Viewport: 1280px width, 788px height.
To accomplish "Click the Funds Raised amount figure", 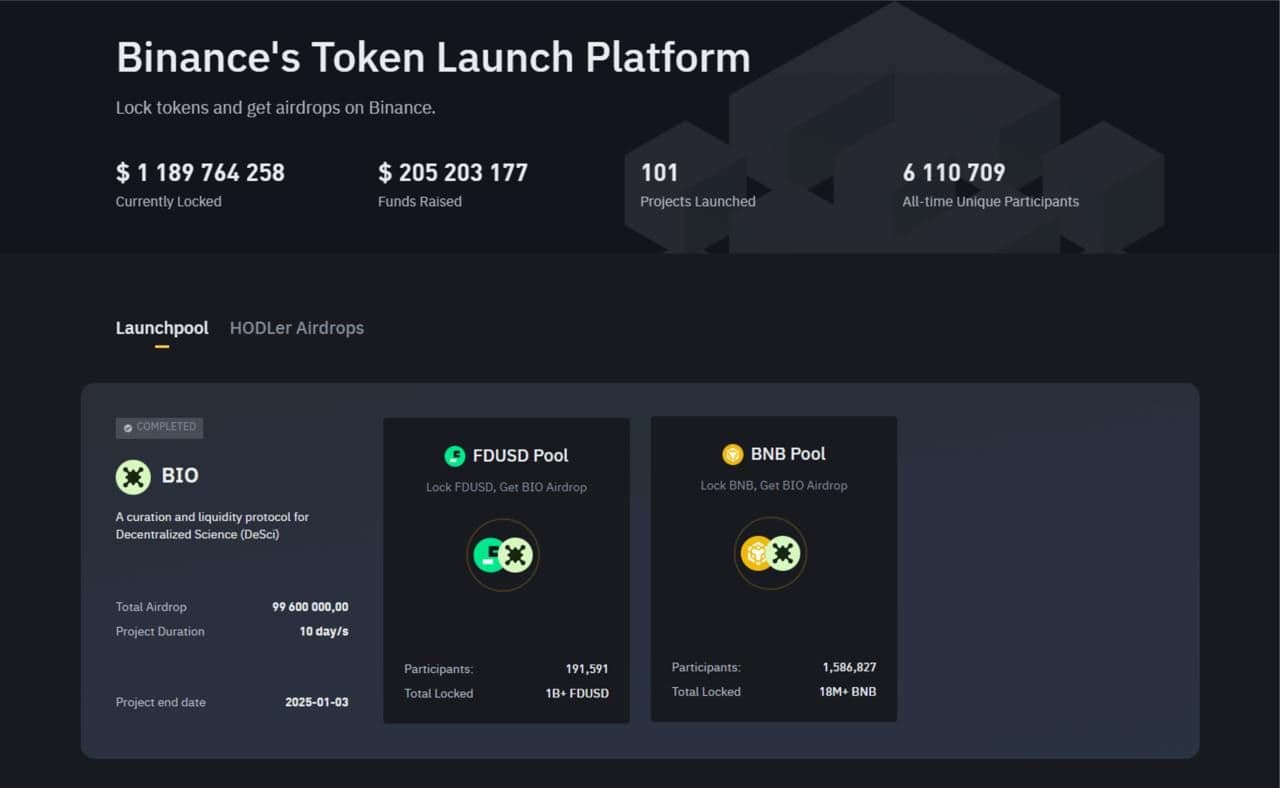I will tap(452, 173).
